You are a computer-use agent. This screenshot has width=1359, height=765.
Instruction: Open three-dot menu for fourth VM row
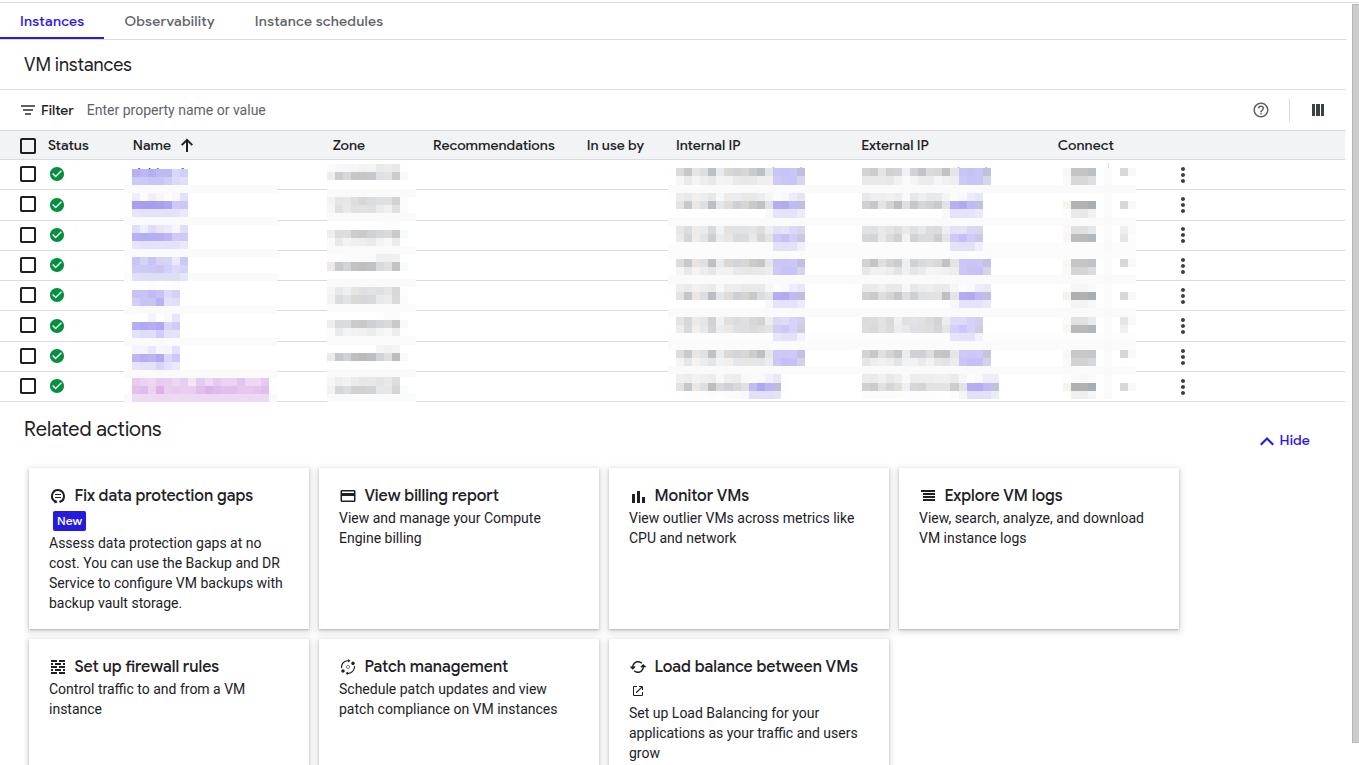[x=1182, y=266]
